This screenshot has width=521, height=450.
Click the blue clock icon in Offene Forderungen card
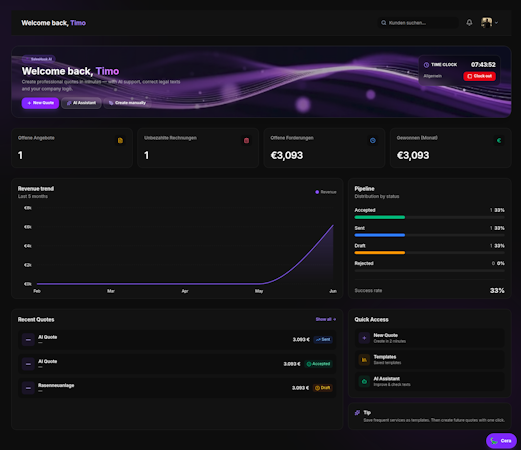click(x=373, y=140)
